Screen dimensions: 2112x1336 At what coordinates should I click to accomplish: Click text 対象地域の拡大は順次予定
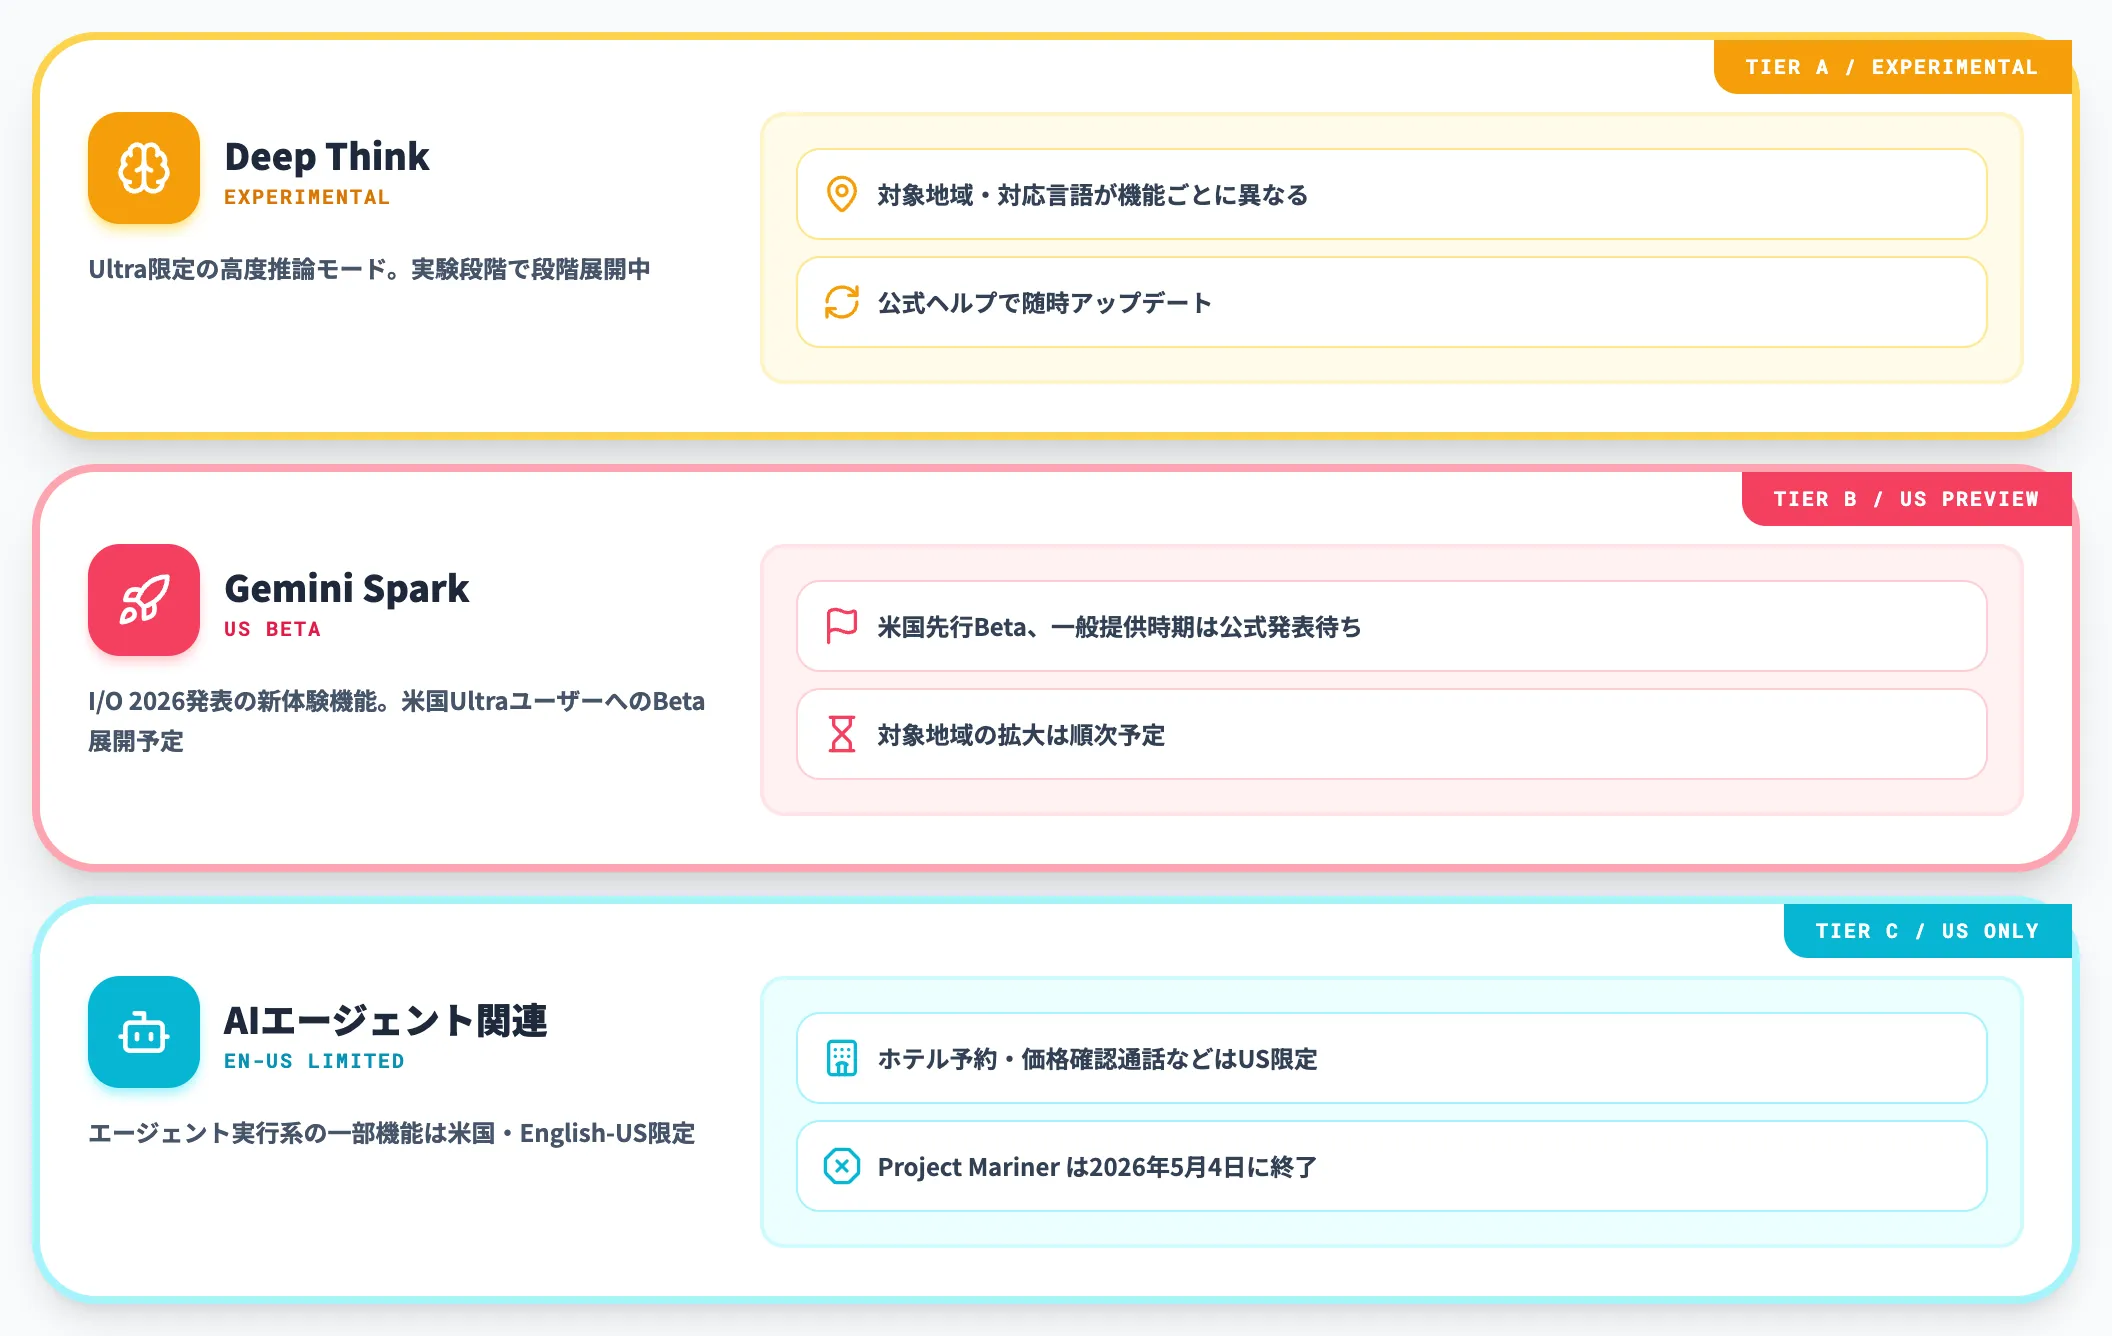[1021, 735]
